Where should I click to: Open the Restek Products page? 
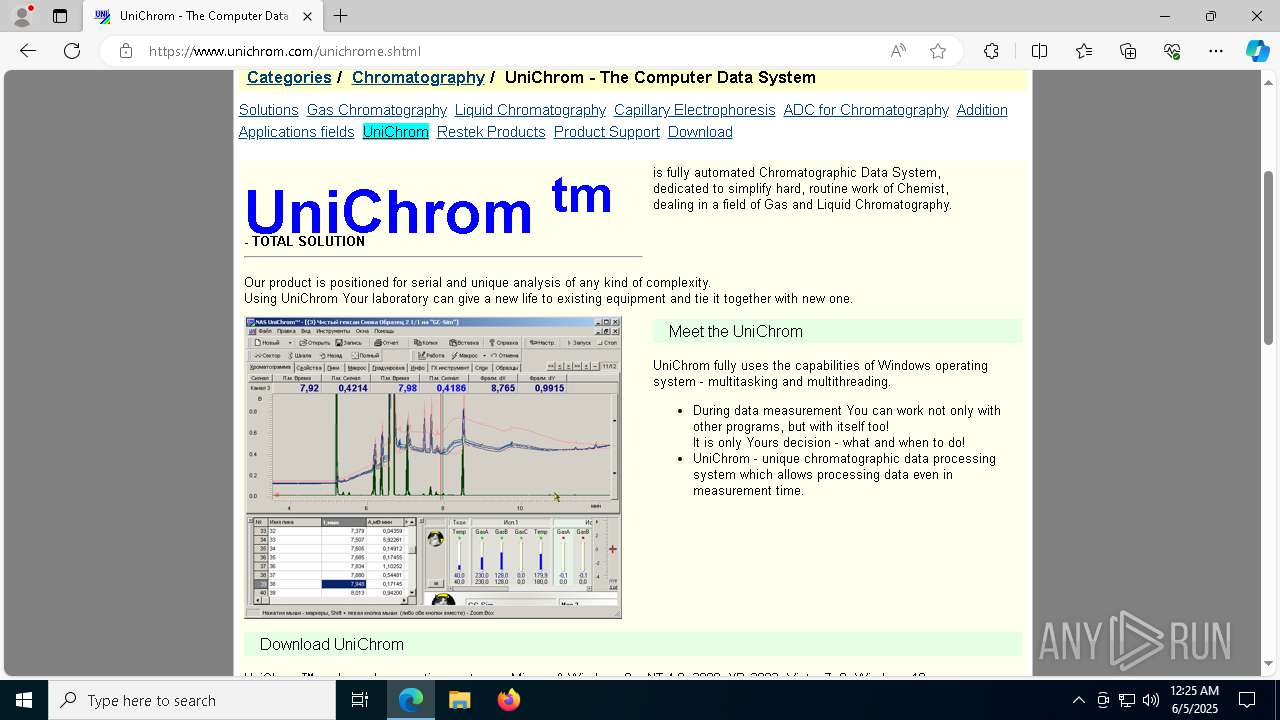tap(491, 132)
